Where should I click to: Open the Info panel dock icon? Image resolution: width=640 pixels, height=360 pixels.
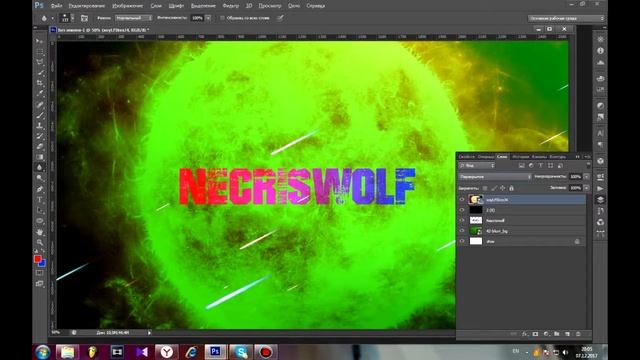click(600, 51)
